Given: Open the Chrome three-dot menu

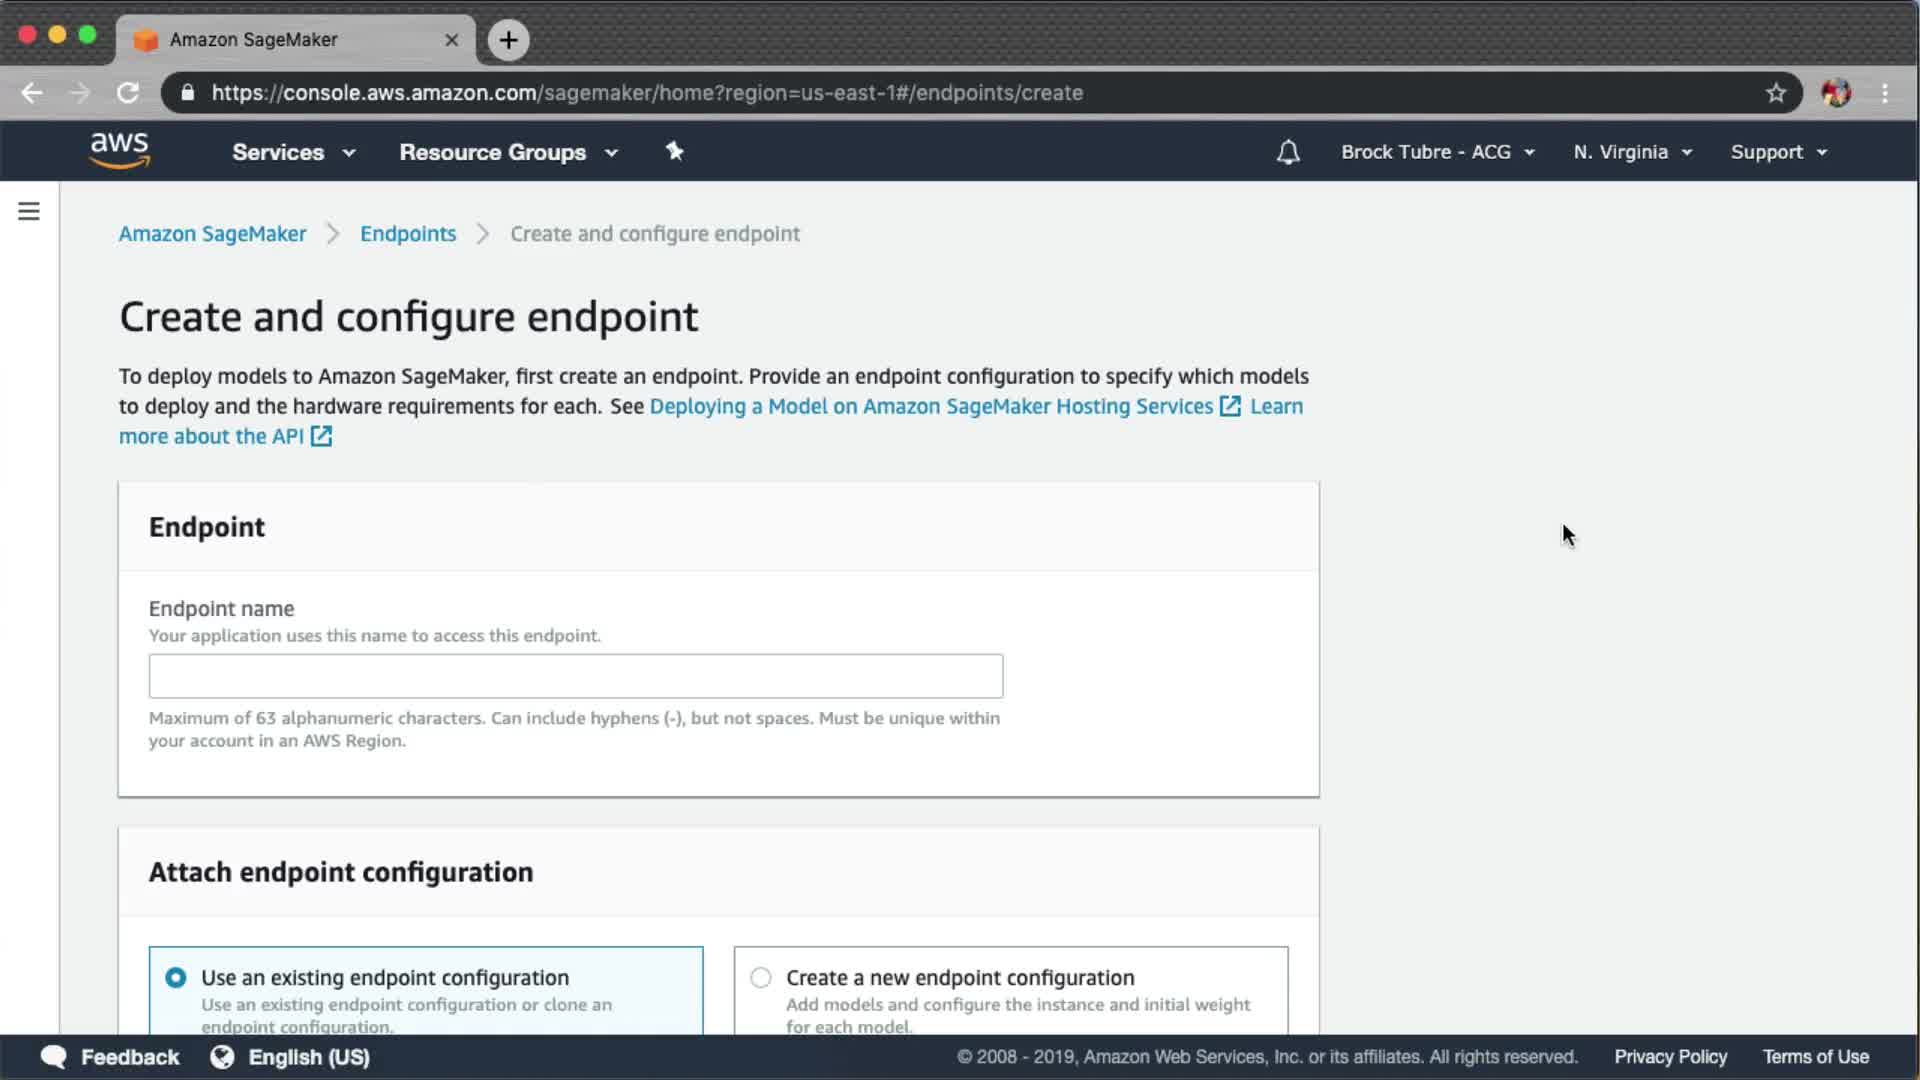Looking at the screenshot, I should point(1885,93).
